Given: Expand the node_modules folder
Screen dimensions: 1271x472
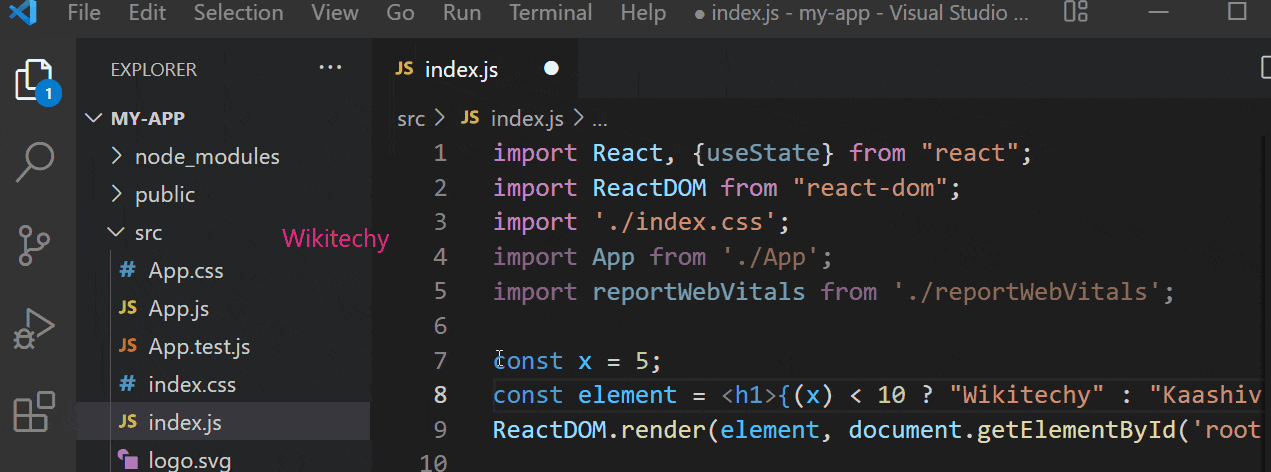Looking at the screenshot, I should click(206, 157).
